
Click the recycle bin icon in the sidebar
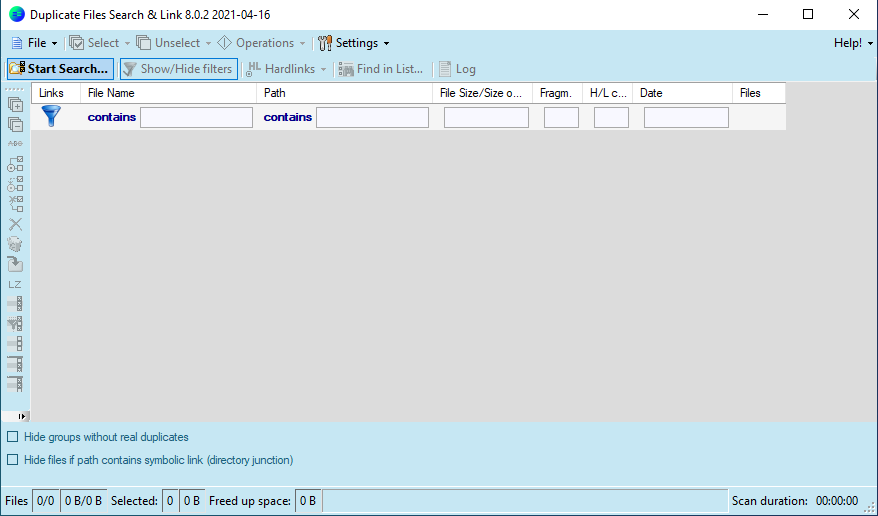click(15, 244)
